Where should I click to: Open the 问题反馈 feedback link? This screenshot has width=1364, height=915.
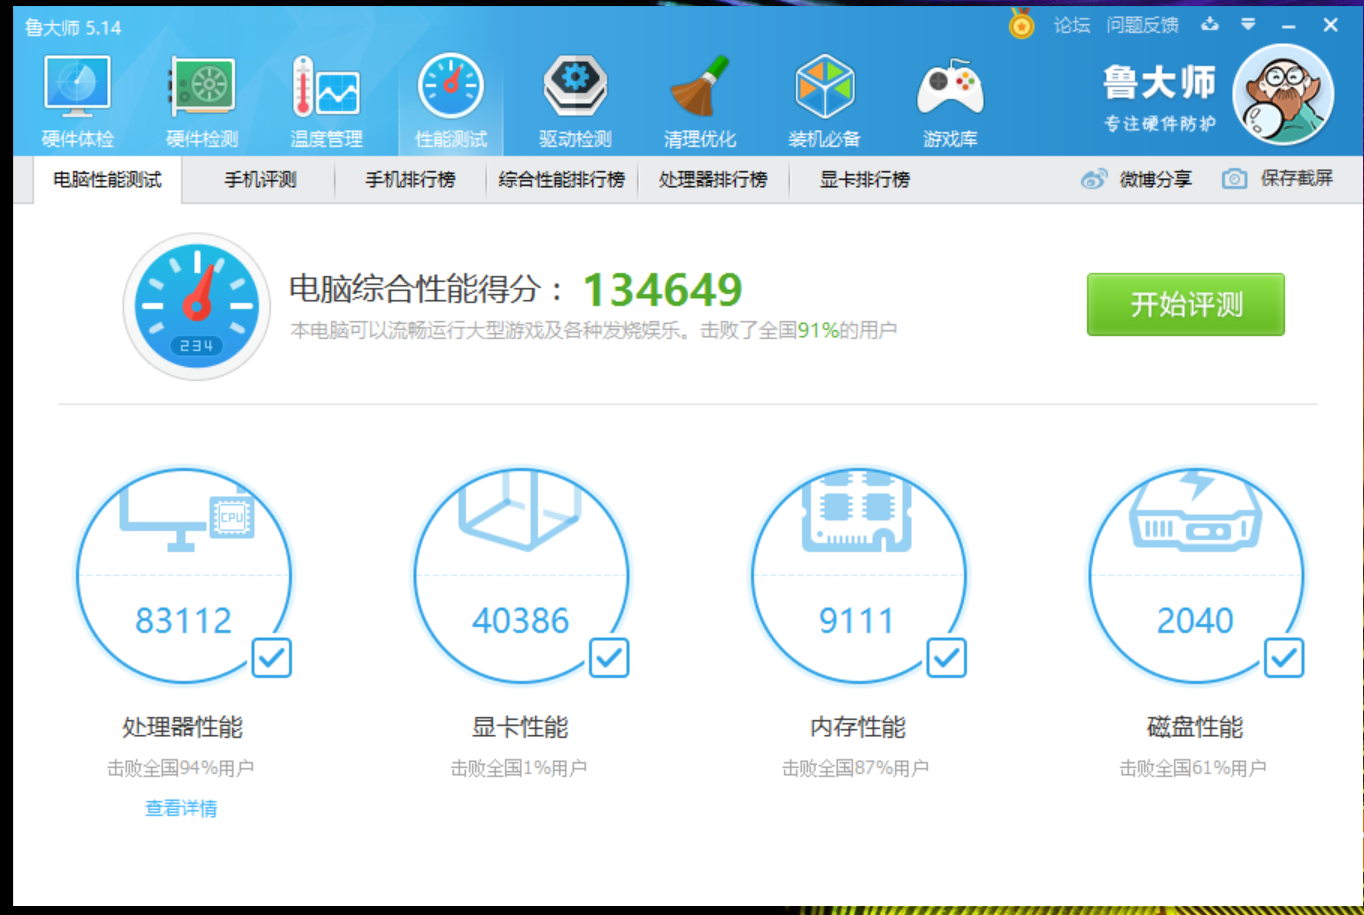(1143, 25)
